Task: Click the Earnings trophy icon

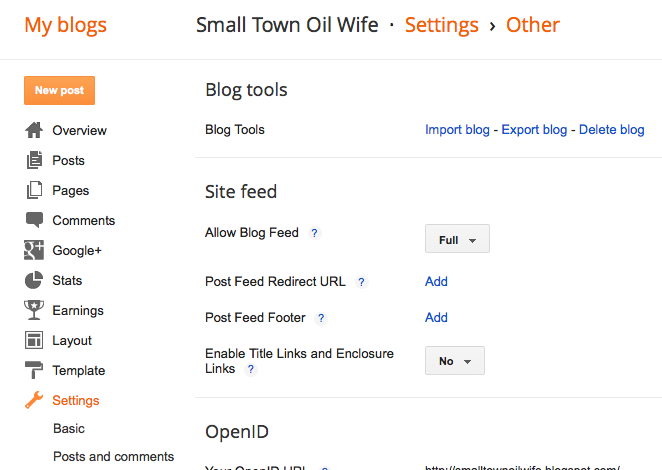Action: (x=34, y=310)
